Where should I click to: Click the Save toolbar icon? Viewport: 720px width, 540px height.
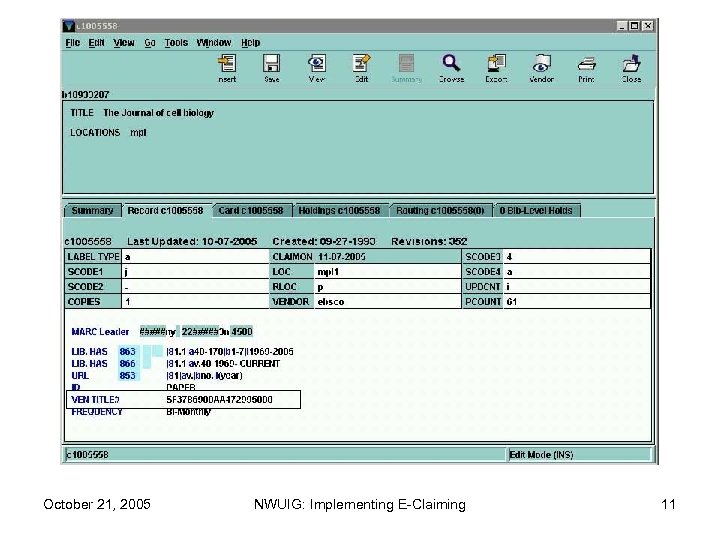click(271, 68)
